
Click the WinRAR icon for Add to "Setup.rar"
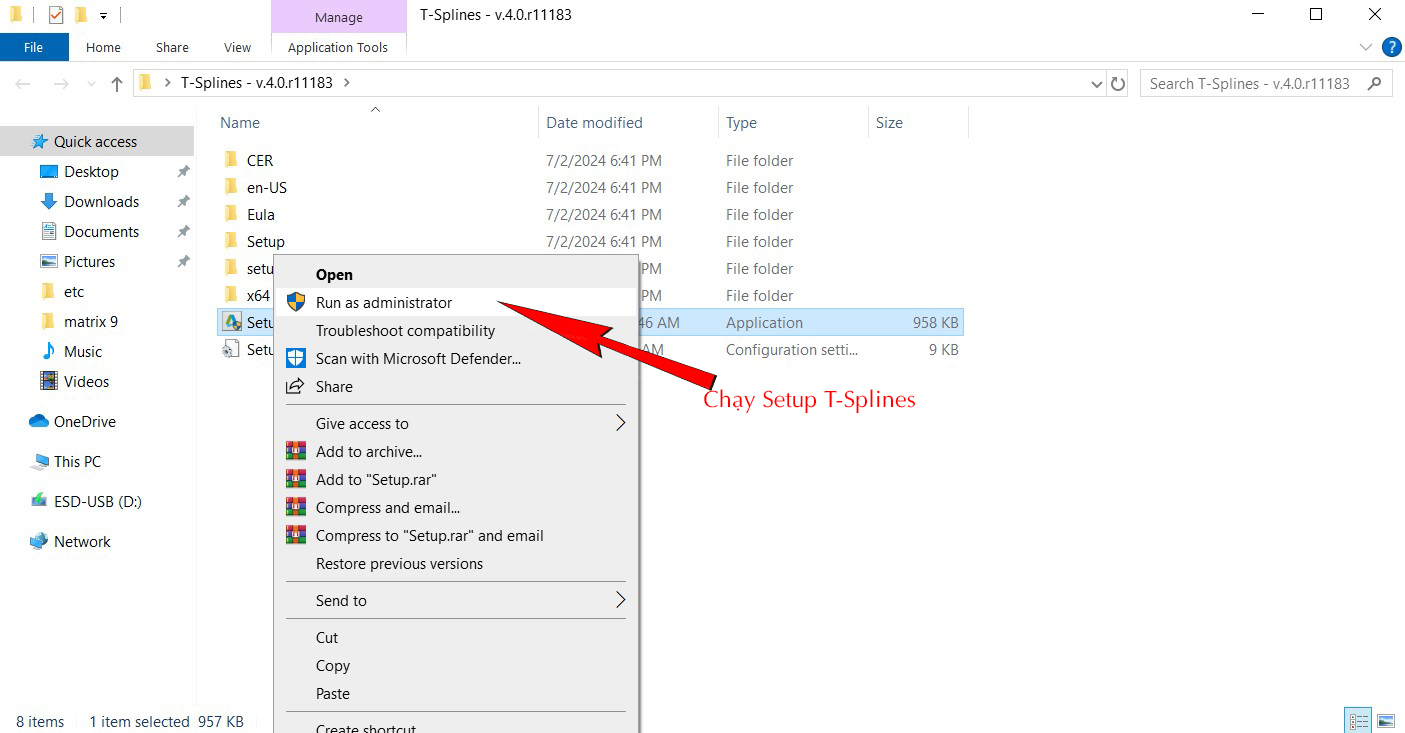point(295,479)
